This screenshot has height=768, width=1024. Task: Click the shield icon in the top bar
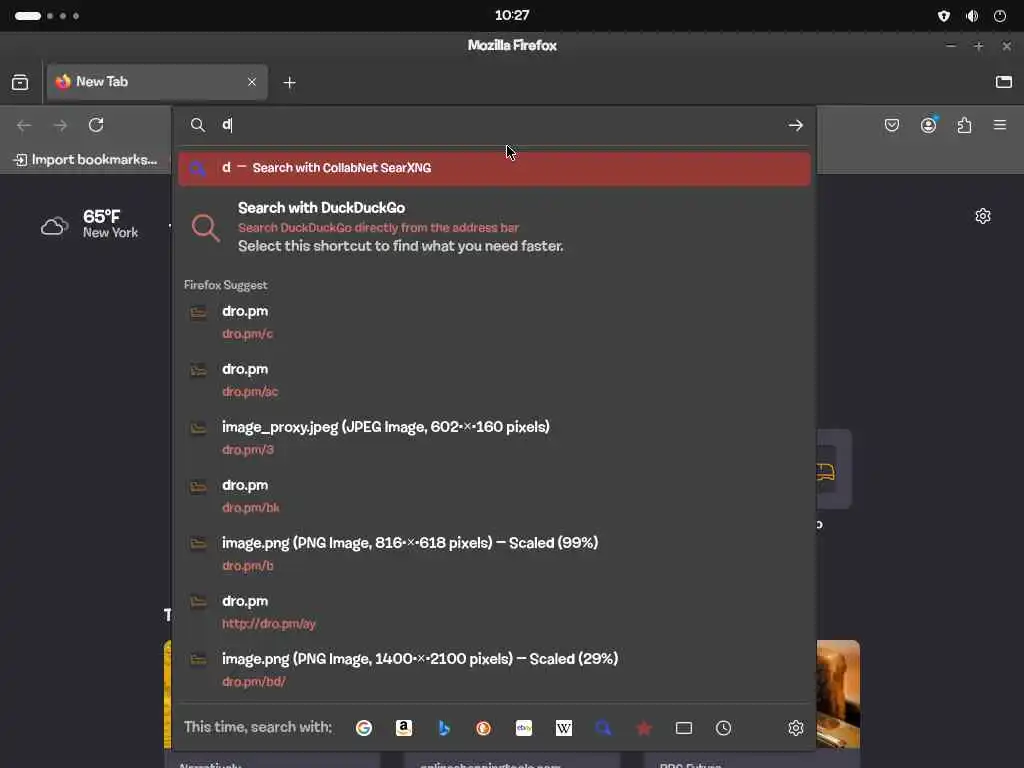(x=944, y=16)
